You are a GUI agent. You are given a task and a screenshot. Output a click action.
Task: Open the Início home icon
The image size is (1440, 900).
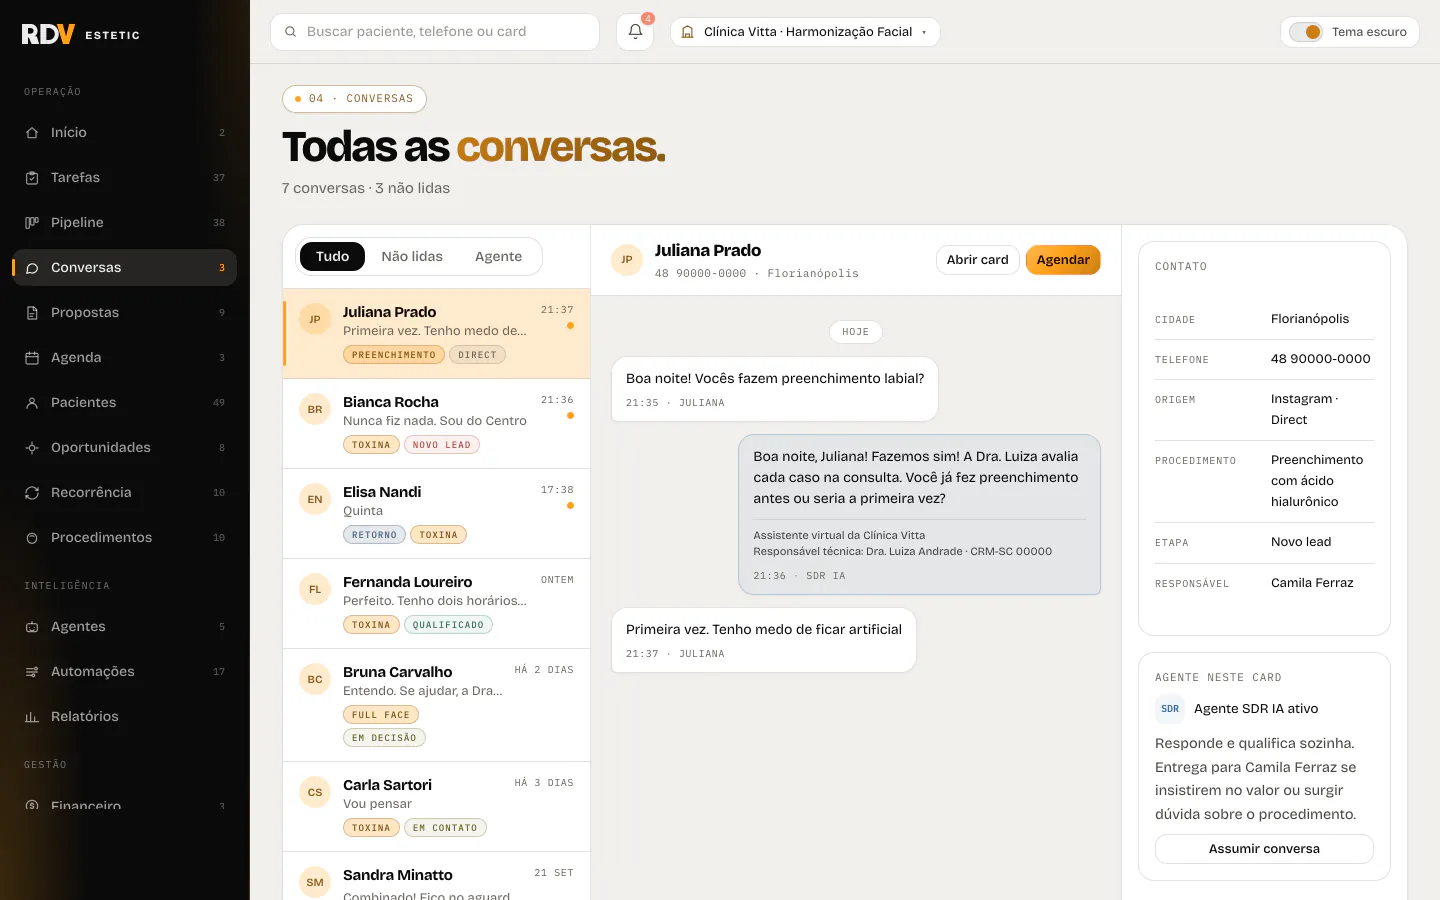pos(32,132)
